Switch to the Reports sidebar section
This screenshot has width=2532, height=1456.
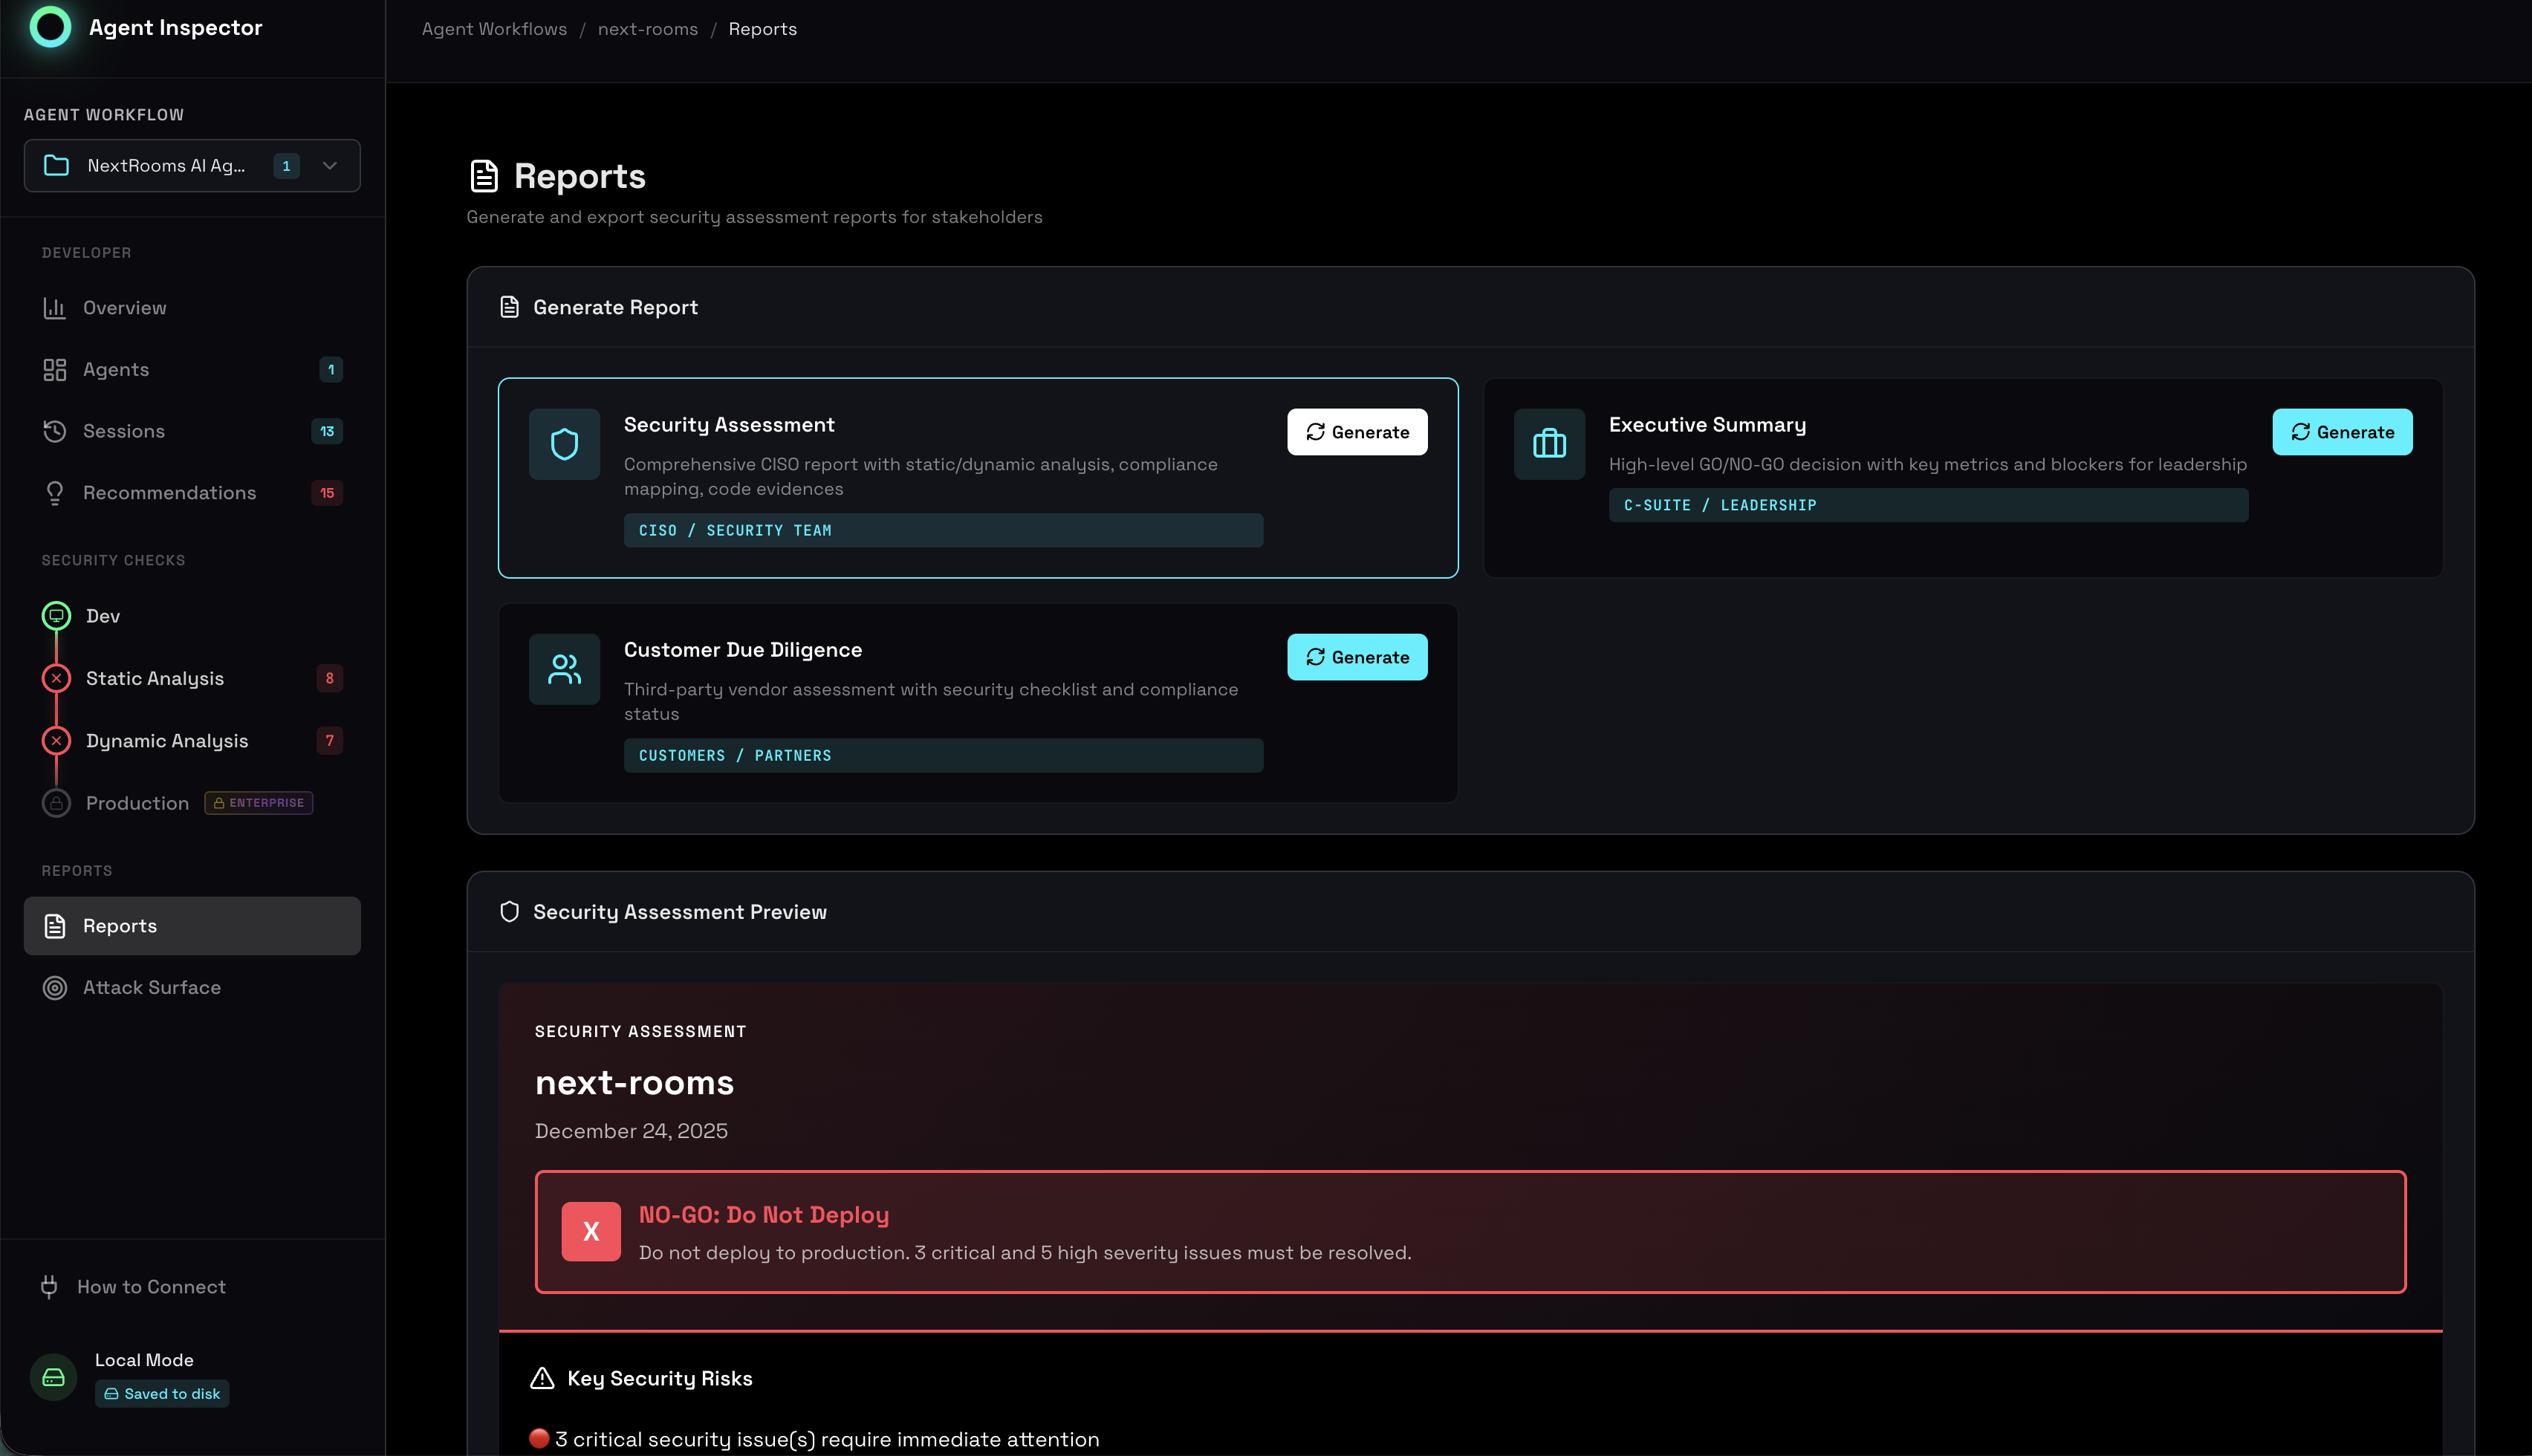(120, 925)
